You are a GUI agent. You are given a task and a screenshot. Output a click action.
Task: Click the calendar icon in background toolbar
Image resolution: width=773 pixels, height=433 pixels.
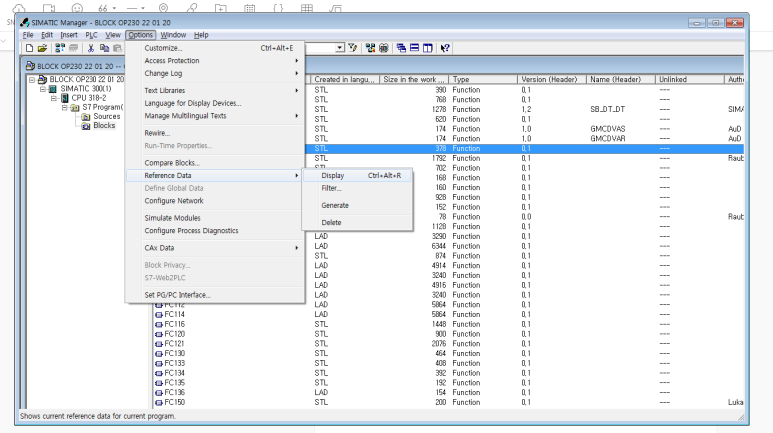point(249,8)
